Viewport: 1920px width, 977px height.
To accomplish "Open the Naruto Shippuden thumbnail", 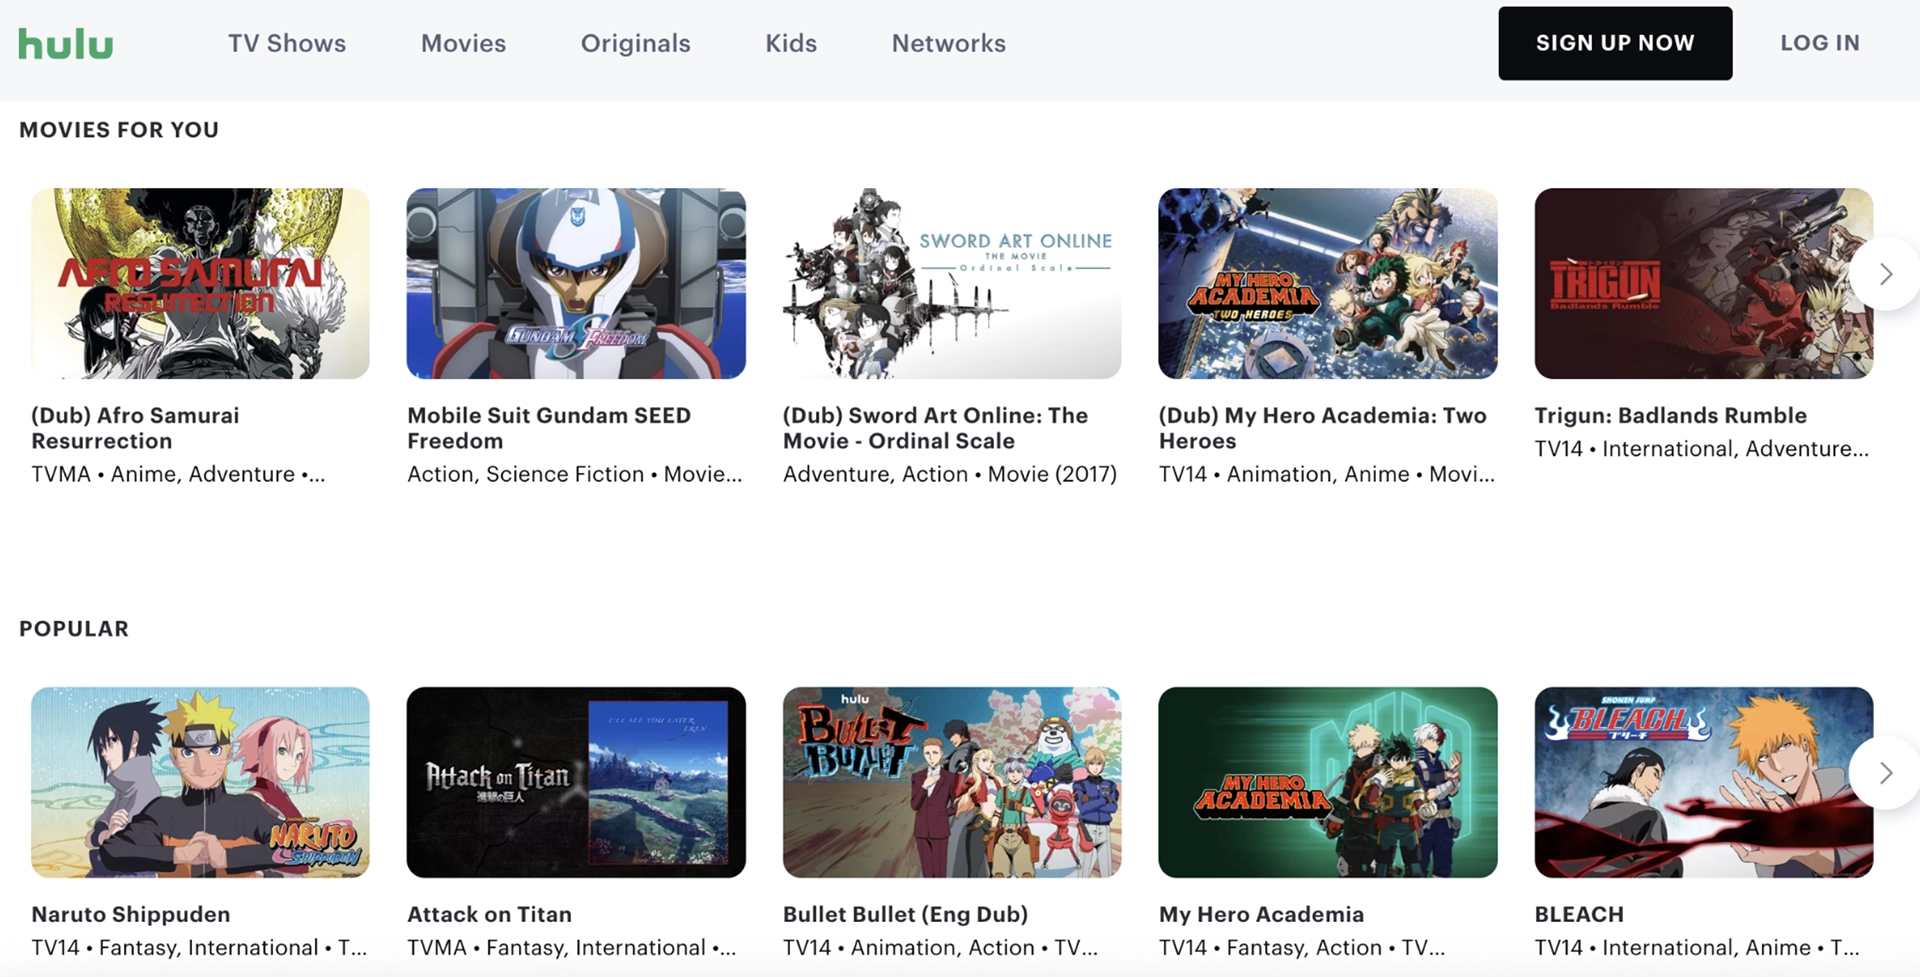I will [200, 782].
